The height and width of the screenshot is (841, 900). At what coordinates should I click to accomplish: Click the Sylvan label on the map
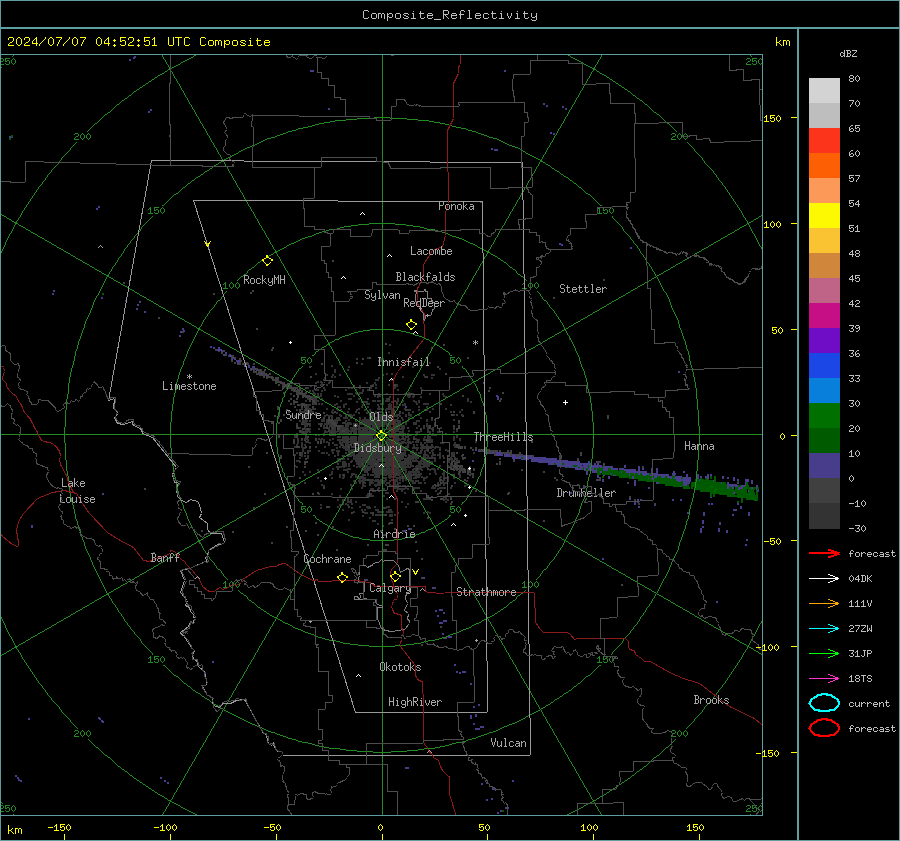point(382,295)
